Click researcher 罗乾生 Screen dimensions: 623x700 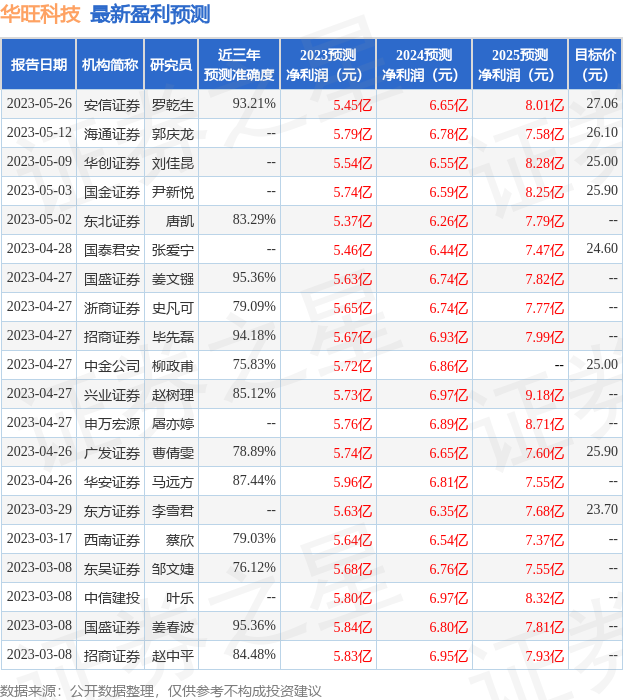[173, 105]
